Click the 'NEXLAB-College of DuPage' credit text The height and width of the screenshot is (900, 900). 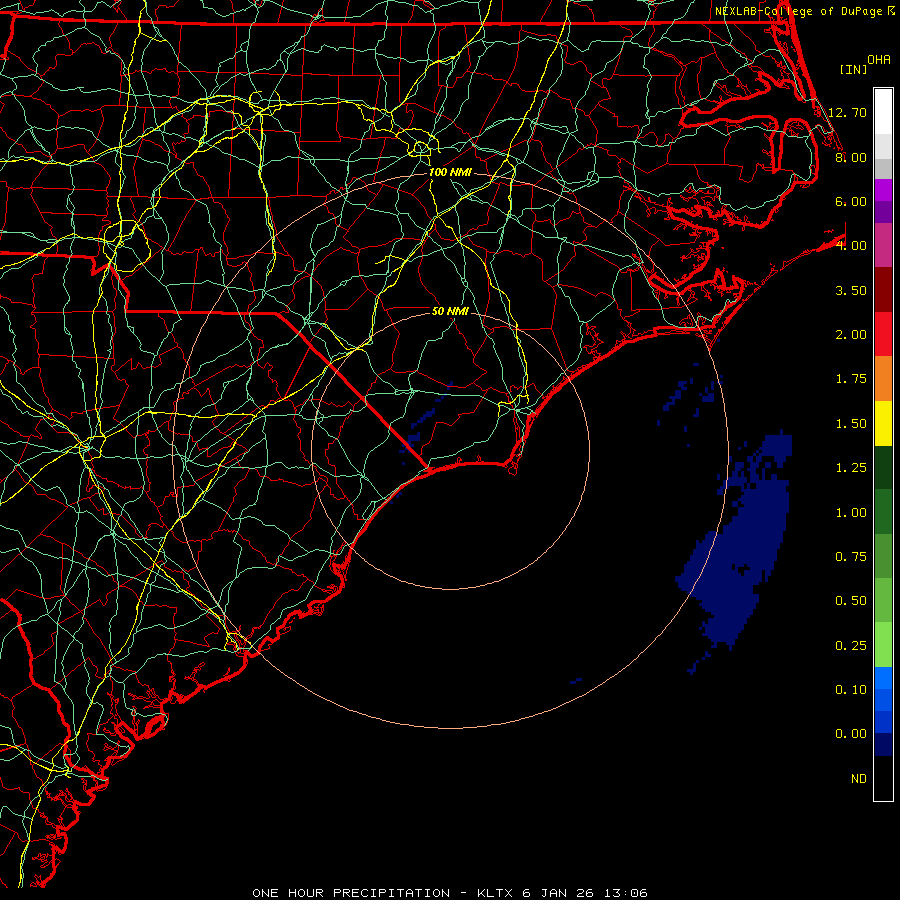coord(800,11)
